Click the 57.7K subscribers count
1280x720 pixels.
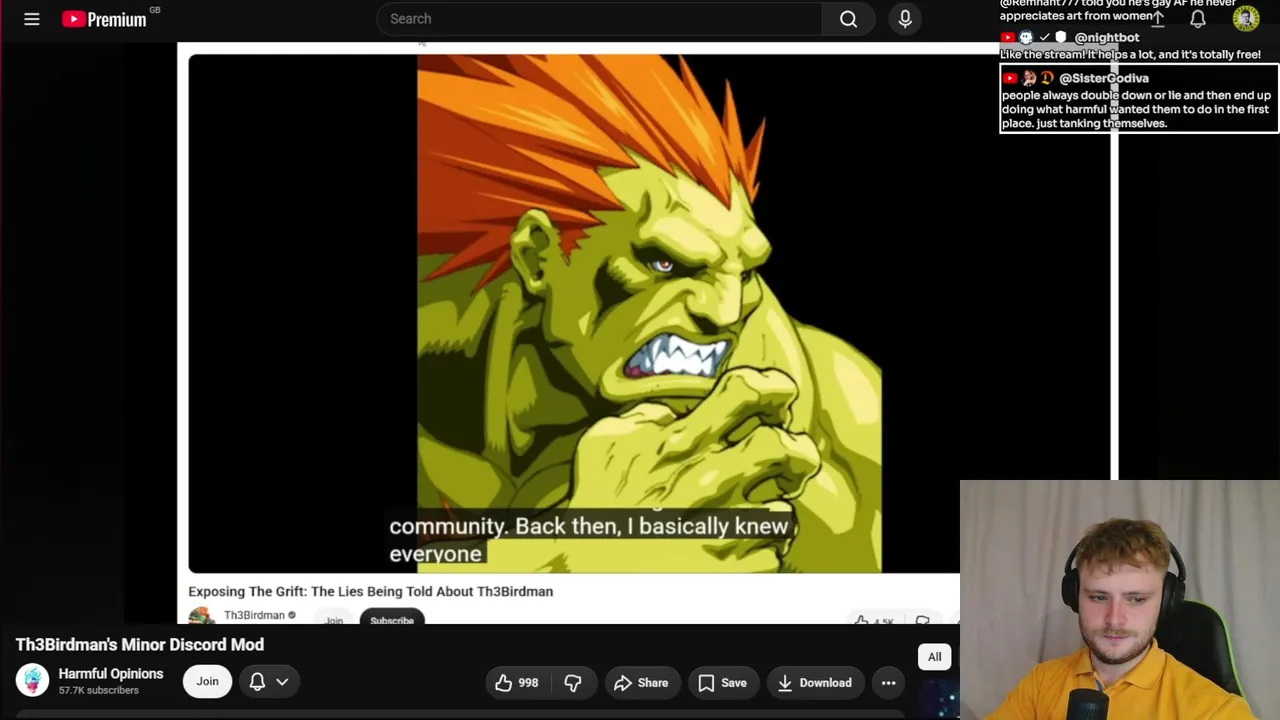point(98,691)
